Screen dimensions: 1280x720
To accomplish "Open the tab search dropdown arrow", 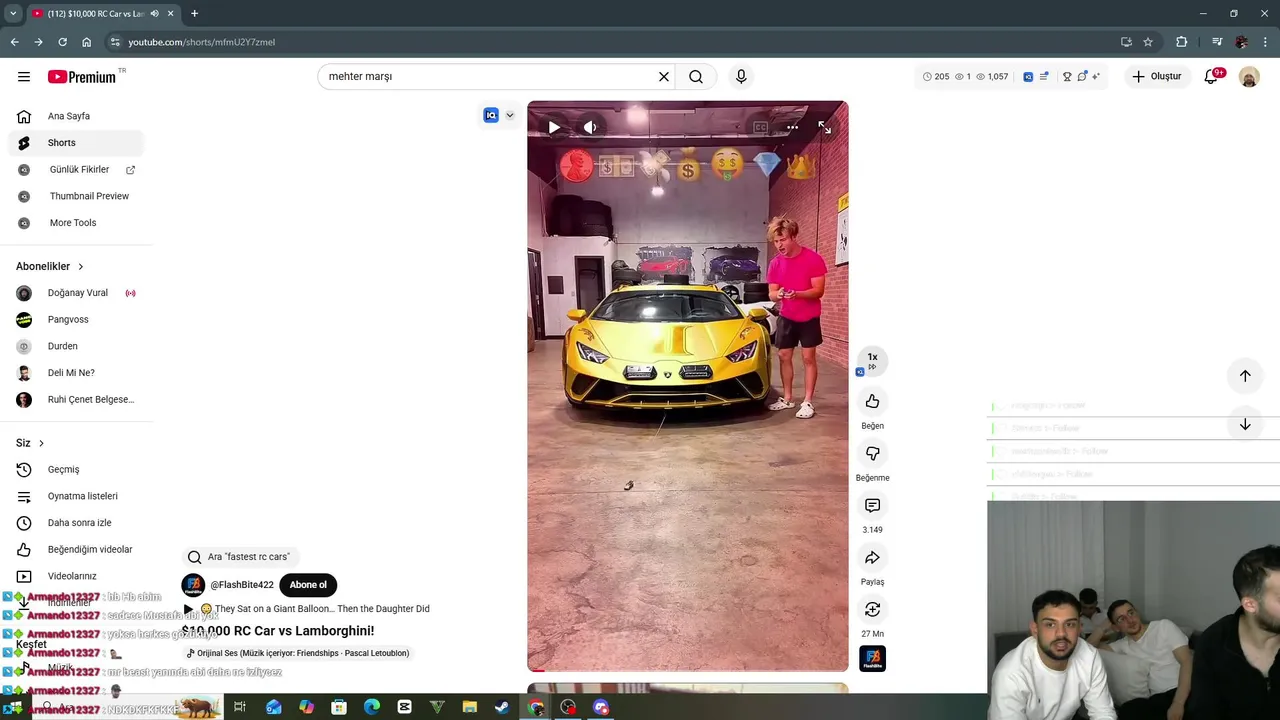I will click(13, 13).
